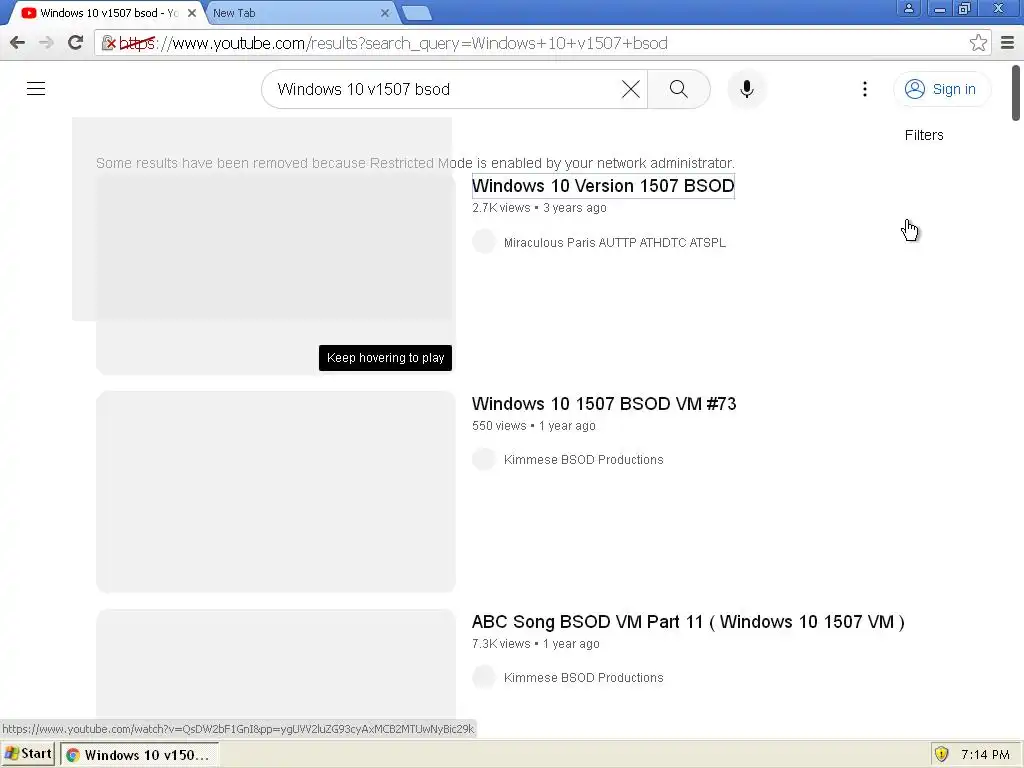Go back using browser back arrow
The image size is (1024, 768).
coord(17,43)
